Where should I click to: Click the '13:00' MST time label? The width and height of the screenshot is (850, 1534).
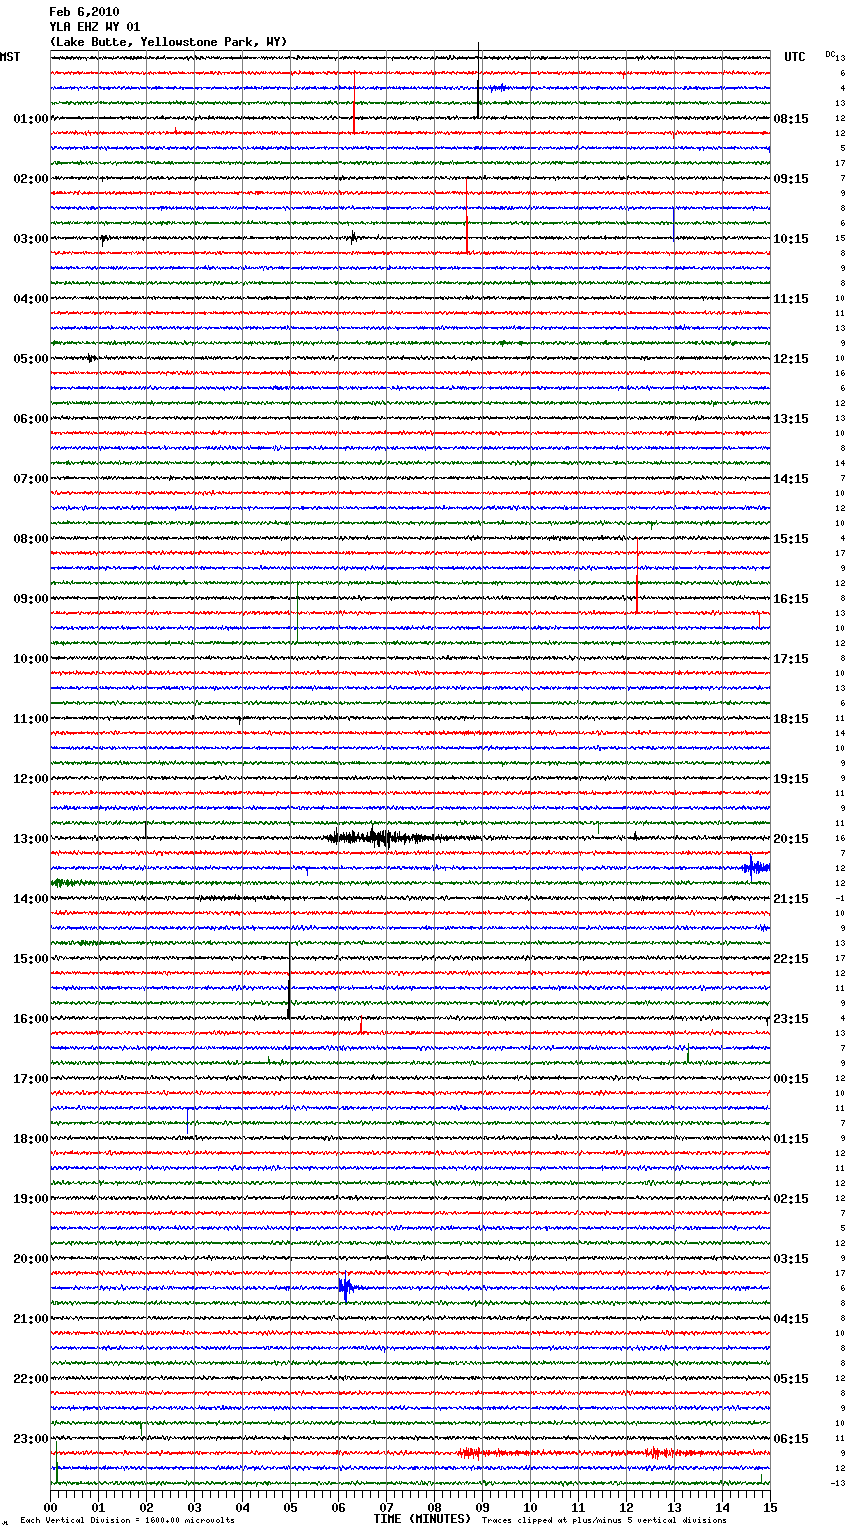31,839
